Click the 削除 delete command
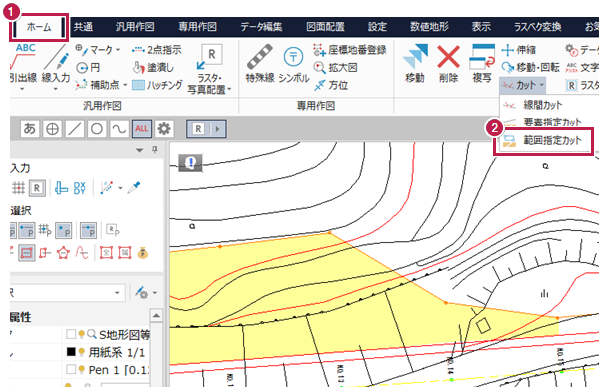Image resolution: width=599 pixels, height=387 pixels. [448, 64]
